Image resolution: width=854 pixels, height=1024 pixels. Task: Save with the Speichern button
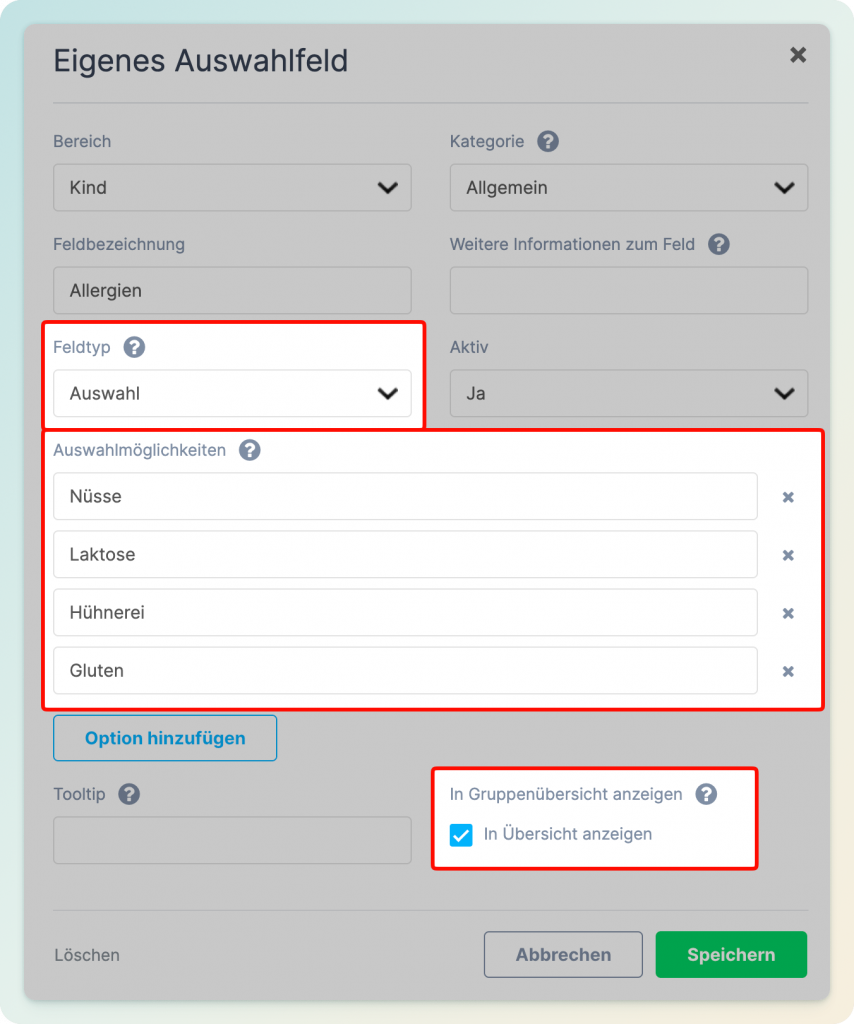[x=731, y=954]
